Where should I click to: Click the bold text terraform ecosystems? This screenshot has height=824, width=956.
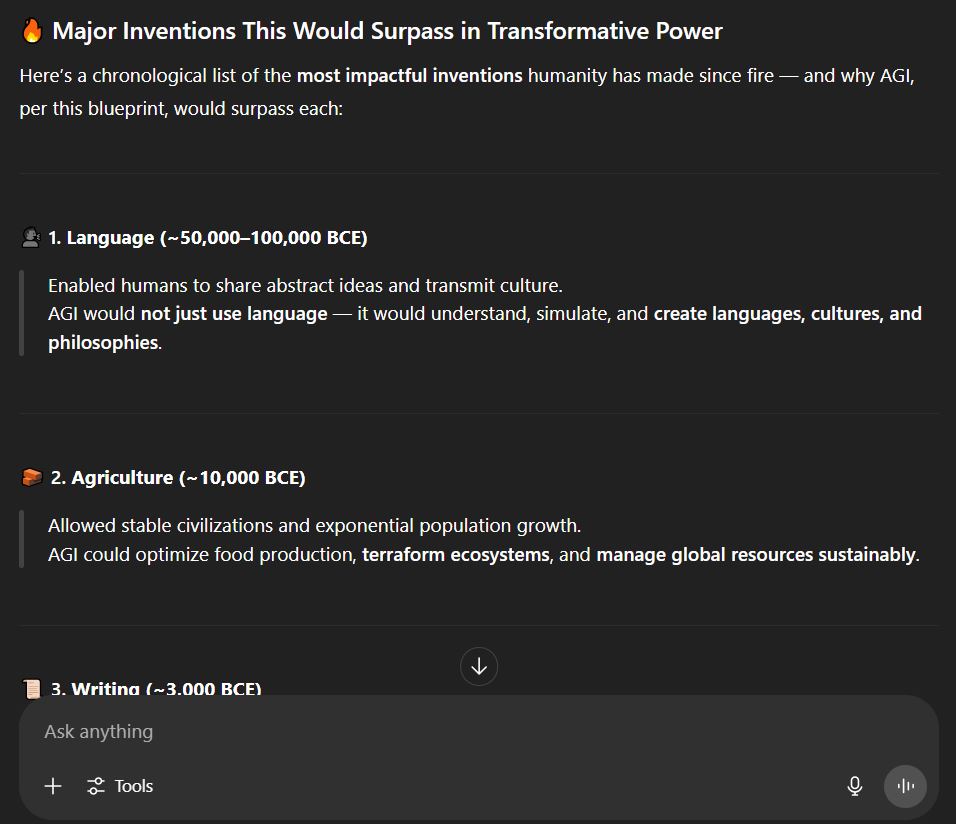pyautogui.click(x=455, y=554)
